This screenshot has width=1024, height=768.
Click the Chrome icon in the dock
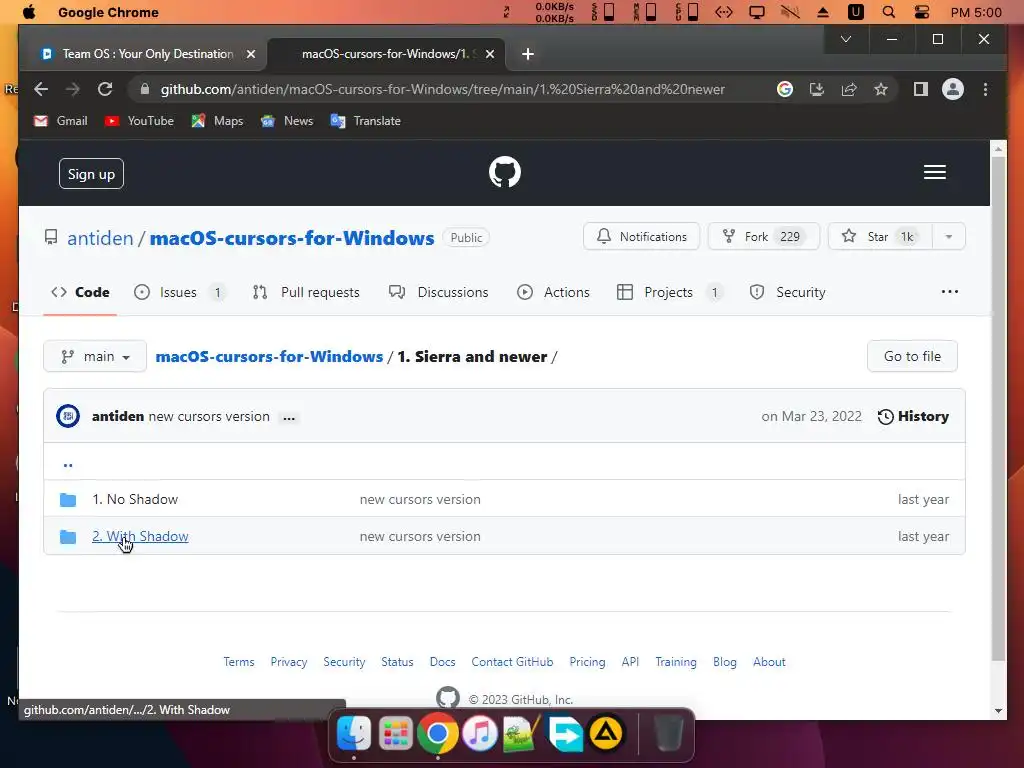tap(438, 733)
